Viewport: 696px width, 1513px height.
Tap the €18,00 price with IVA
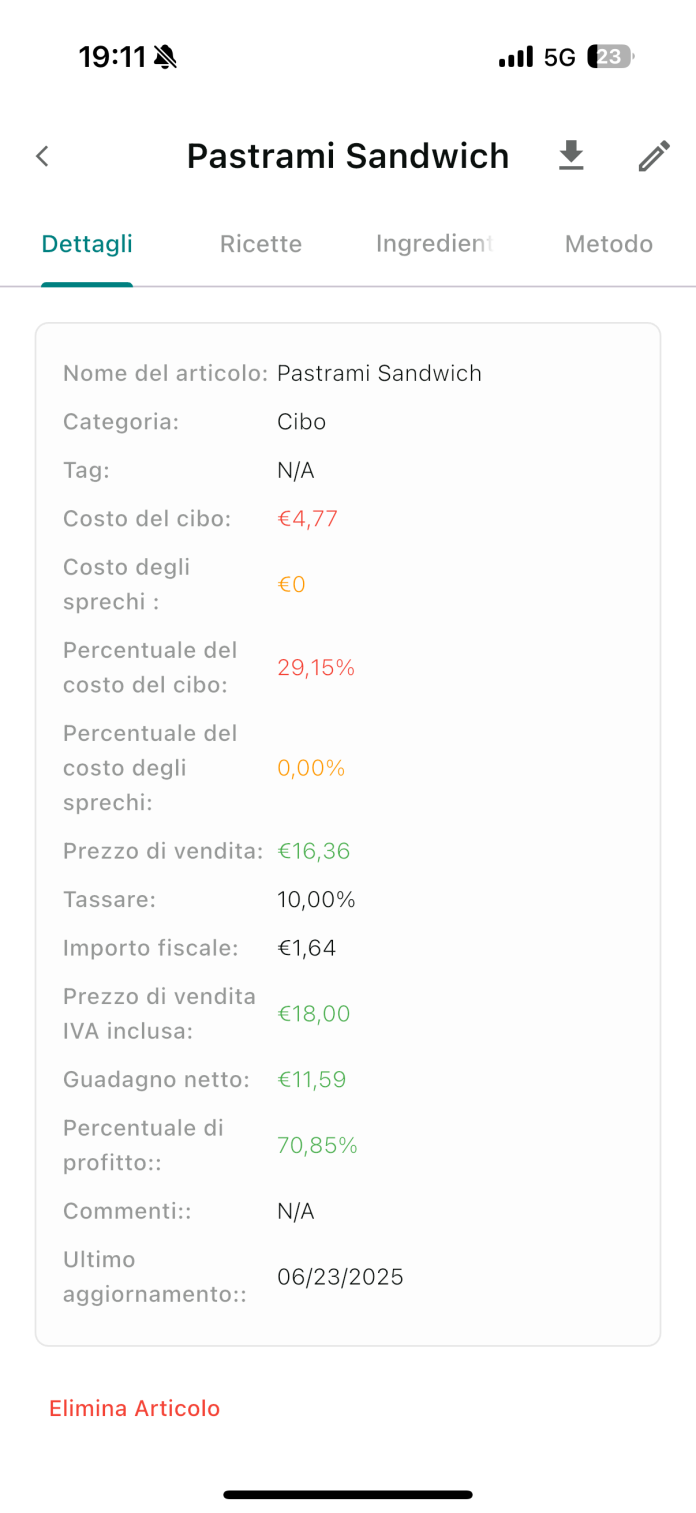coord(314,1014)
